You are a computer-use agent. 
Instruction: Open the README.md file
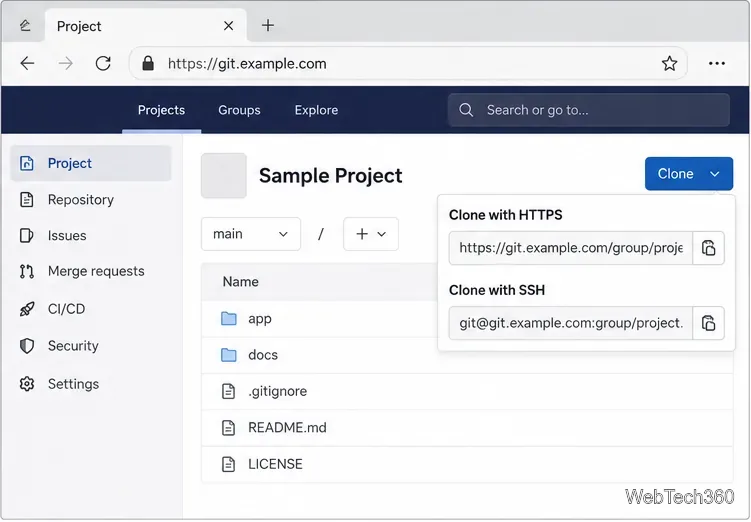click(x=287, y=428)
